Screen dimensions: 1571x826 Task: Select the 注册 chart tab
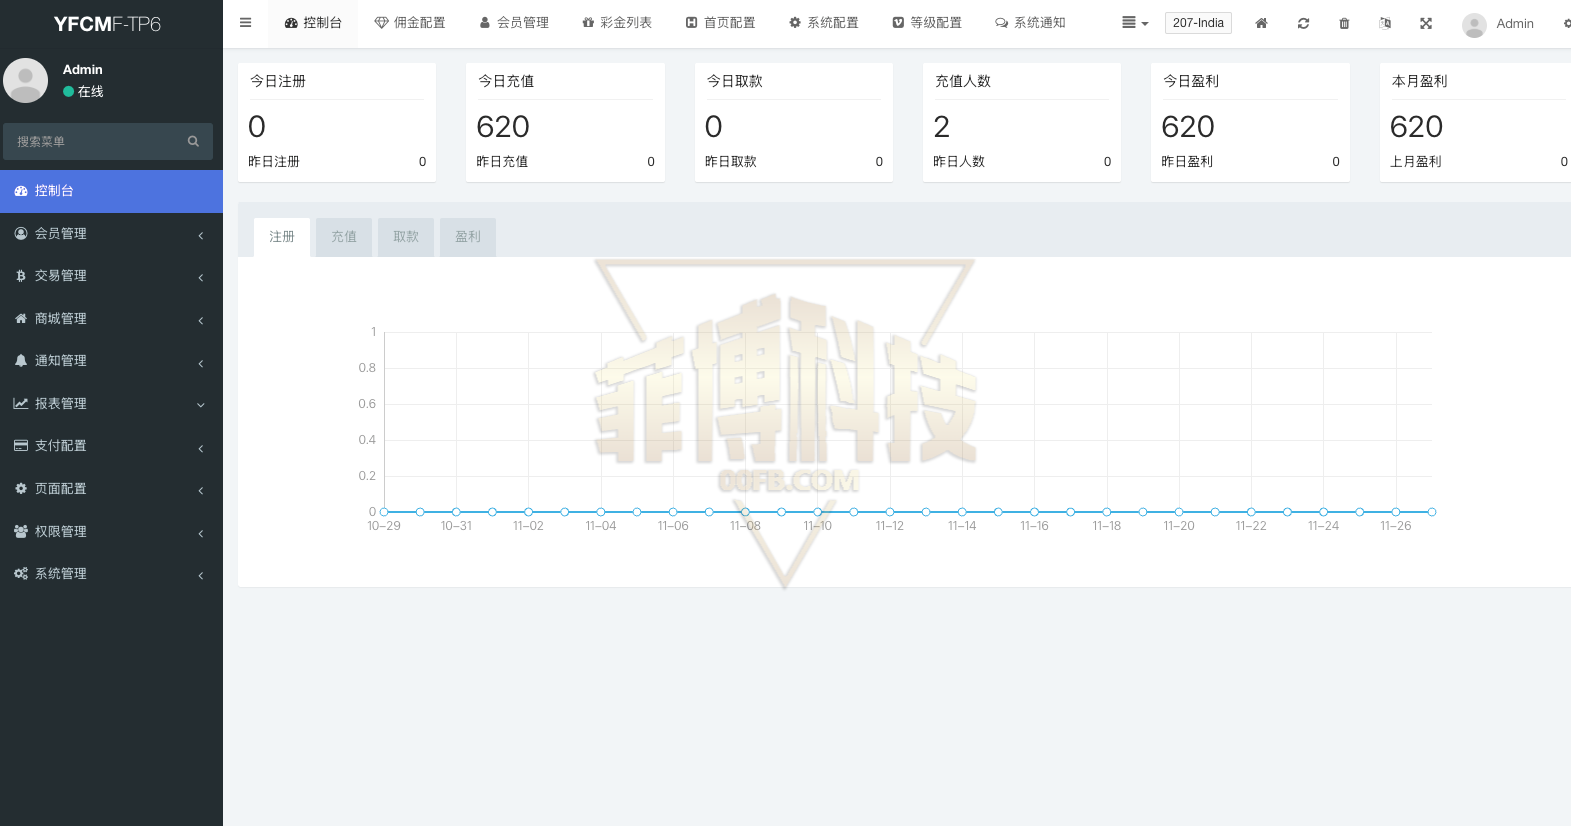pyautogui.click(x=282, y=237)
